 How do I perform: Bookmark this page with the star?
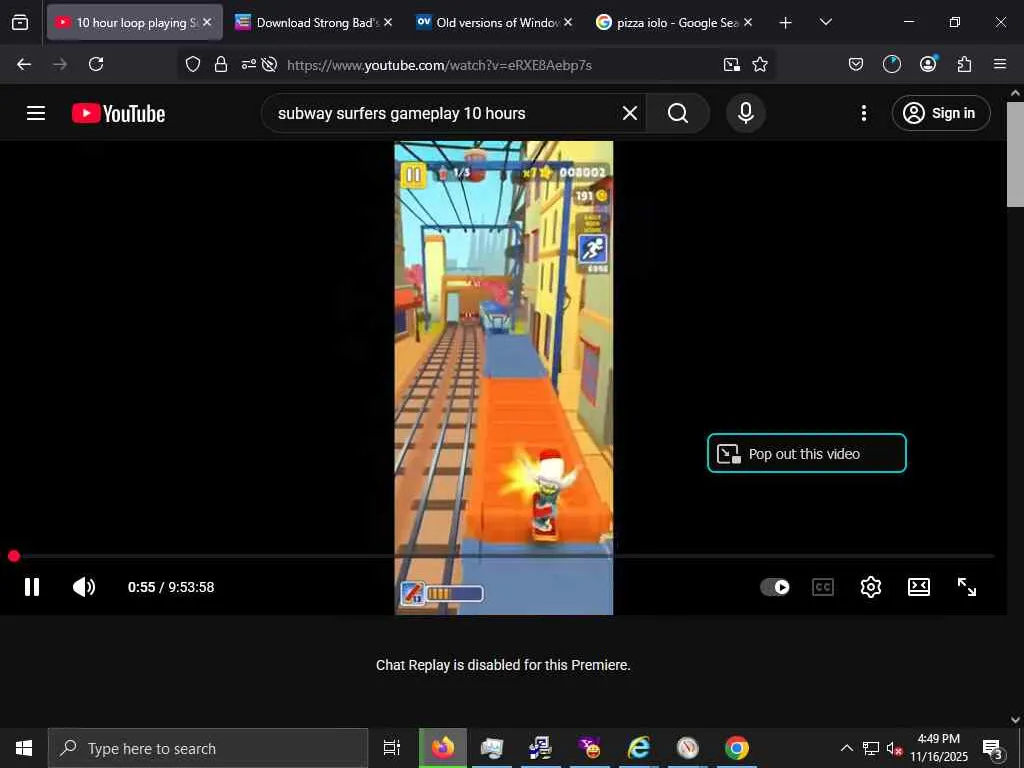(x=760, y=64)
